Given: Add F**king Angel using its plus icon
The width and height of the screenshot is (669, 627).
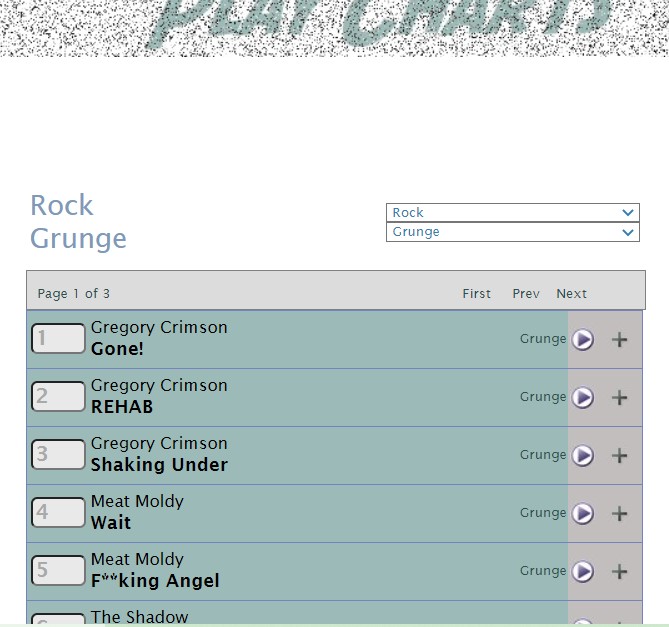Looking at the screenshot, I should [620, 572].
